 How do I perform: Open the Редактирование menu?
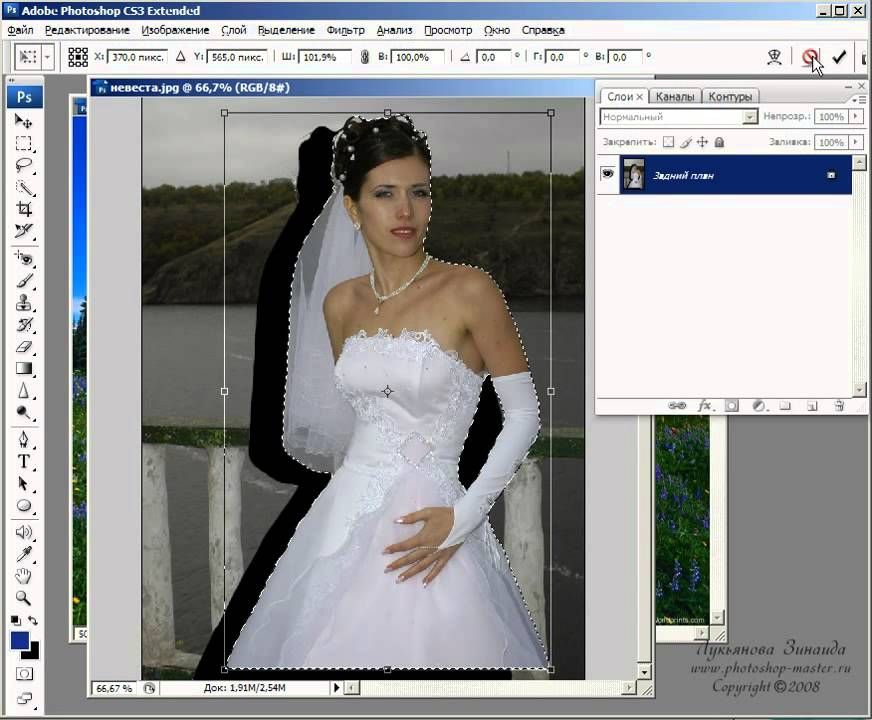click(x=87, y=30)
